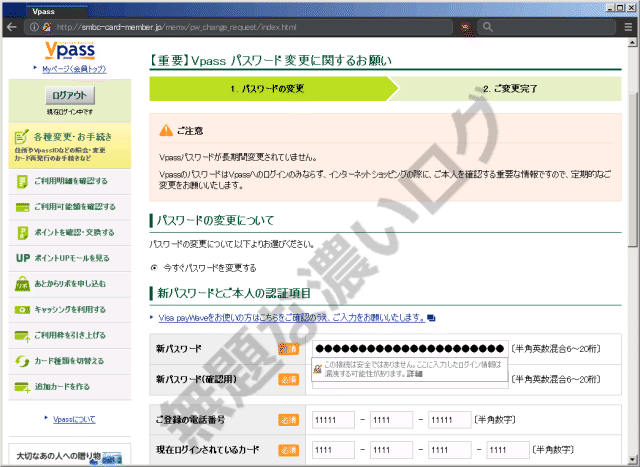Screen dimensions: 640x467
Task: Click the キャッシング cash icon
Action: point(22,310)
